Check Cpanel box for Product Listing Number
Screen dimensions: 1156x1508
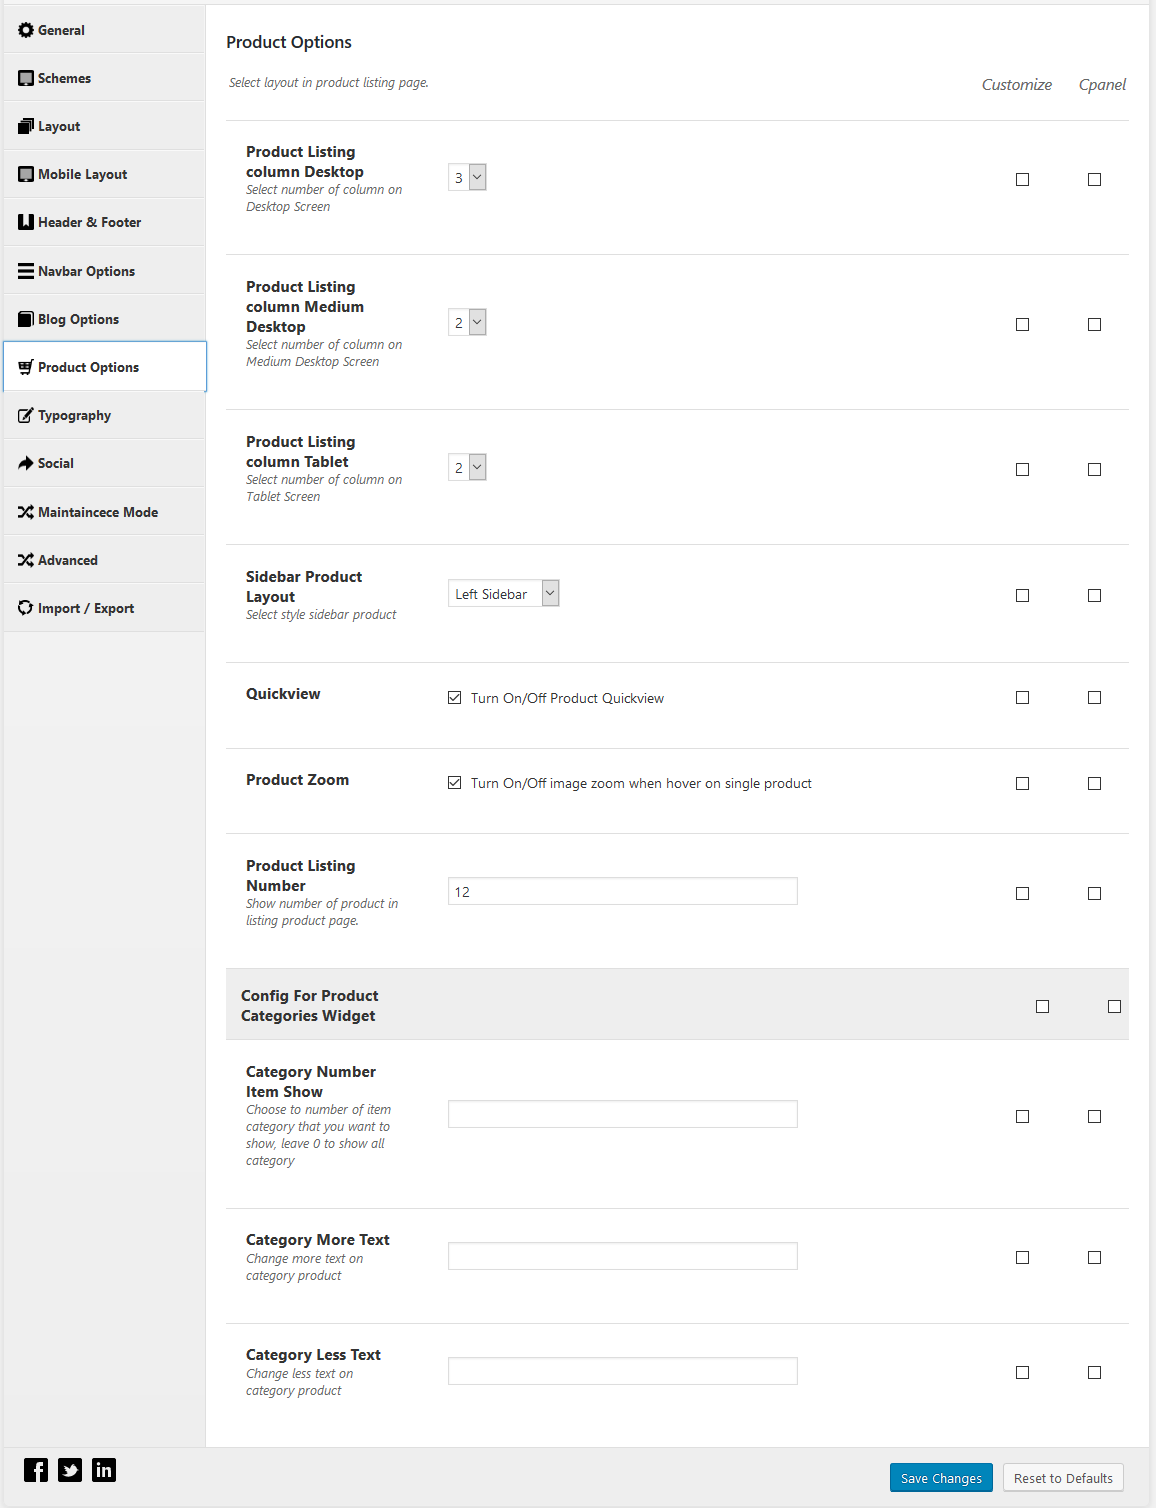1094,893
